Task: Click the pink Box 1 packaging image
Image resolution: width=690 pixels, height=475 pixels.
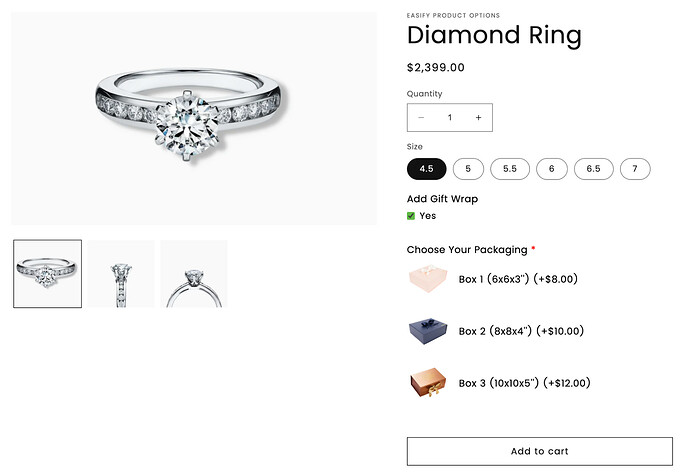Action: [x=427, y=279]
